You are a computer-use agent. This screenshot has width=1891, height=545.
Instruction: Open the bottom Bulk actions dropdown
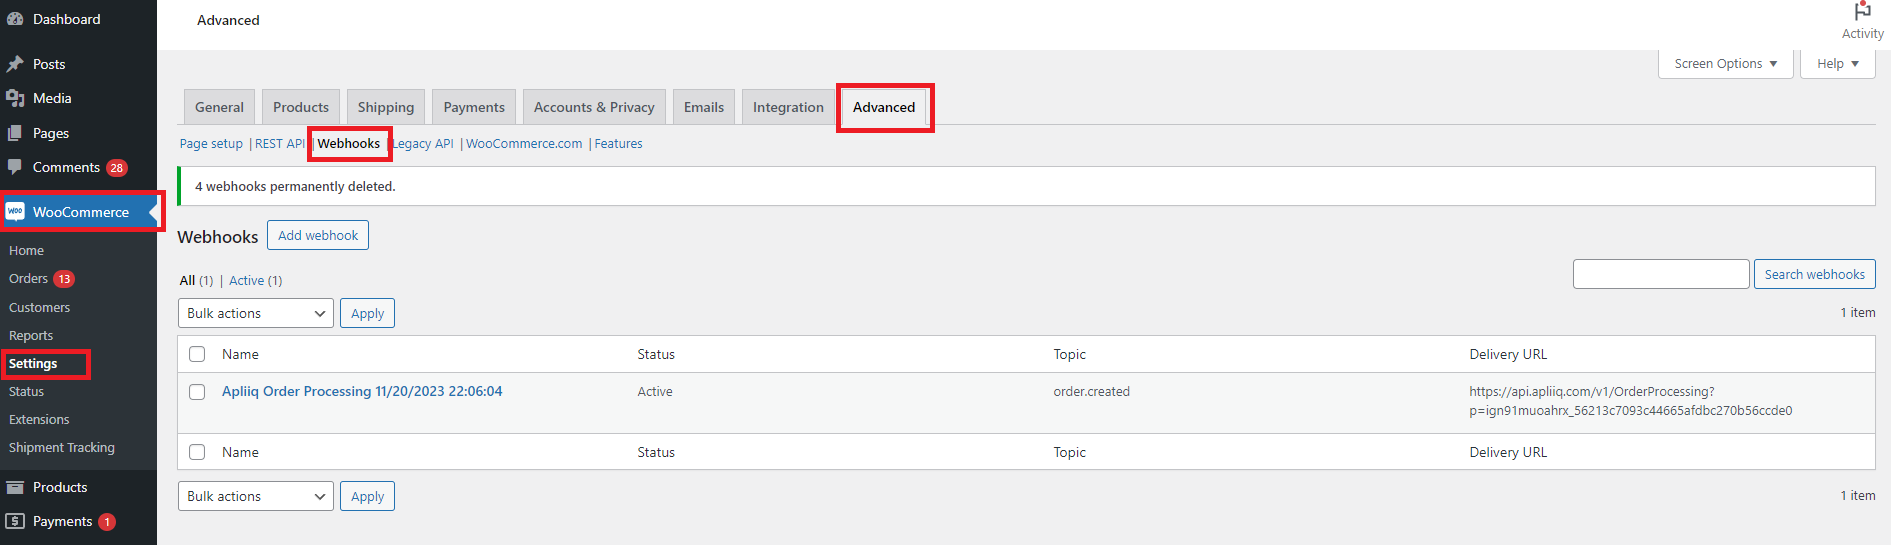pyautogui.click(x=256, y=496)
